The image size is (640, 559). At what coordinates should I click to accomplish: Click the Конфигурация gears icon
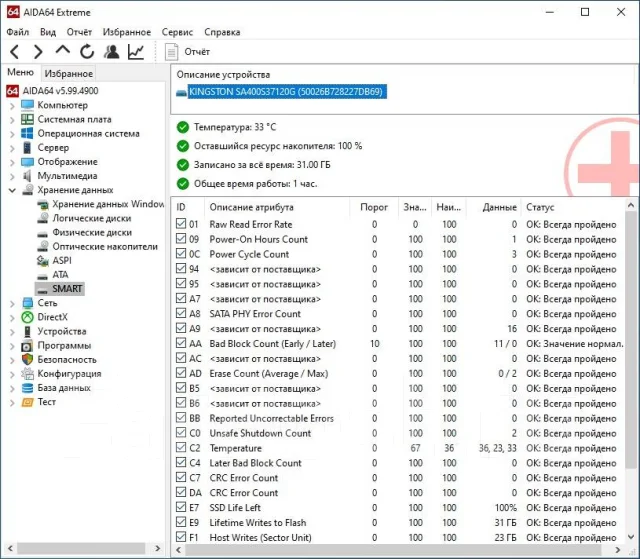(x=27, y=374)
